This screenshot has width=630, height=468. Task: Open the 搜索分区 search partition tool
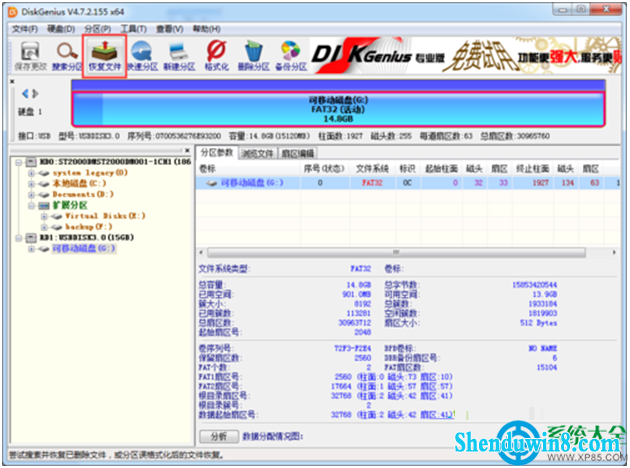[67, 56]
